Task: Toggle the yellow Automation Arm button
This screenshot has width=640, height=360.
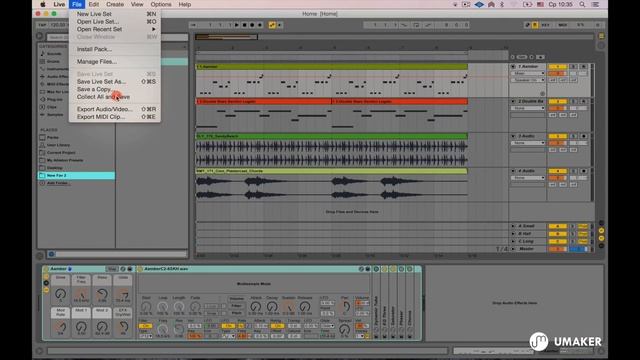Action: click(x=272, y=25)
